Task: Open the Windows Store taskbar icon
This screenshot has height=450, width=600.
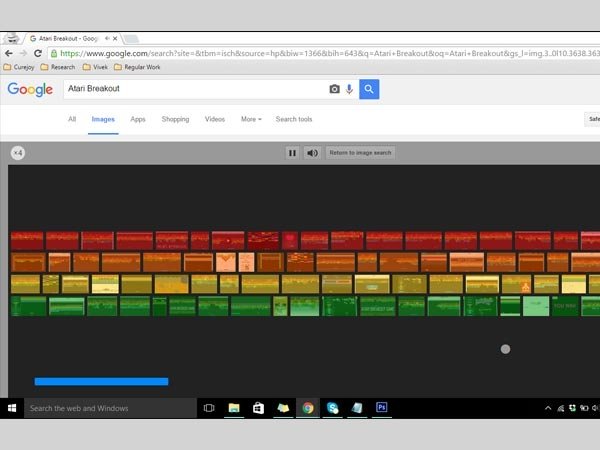Action: point(258,408)
